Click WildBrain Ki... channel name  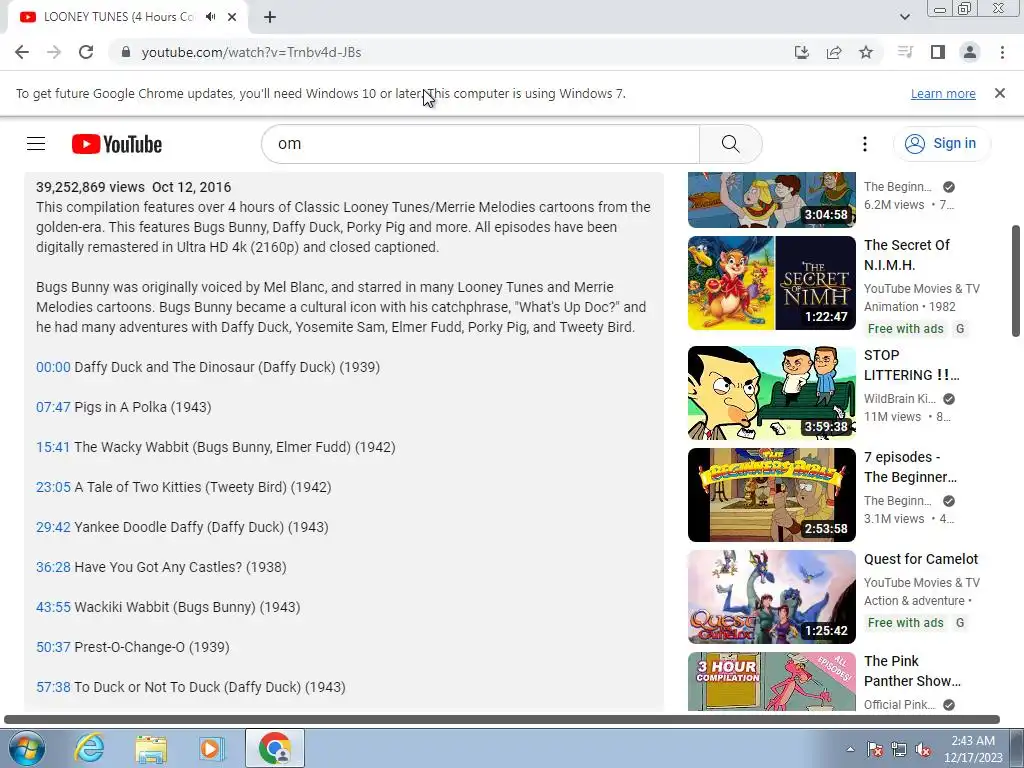(x=899, y=398)
